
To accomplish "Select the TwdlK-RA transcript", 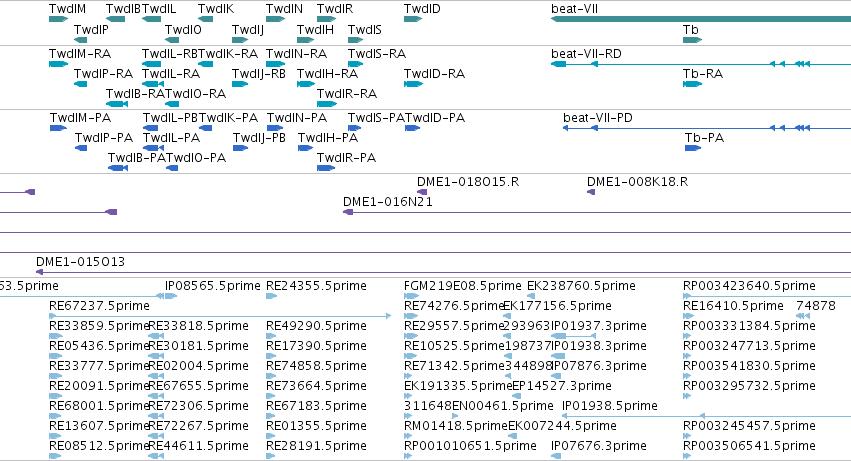I will 205,64.
